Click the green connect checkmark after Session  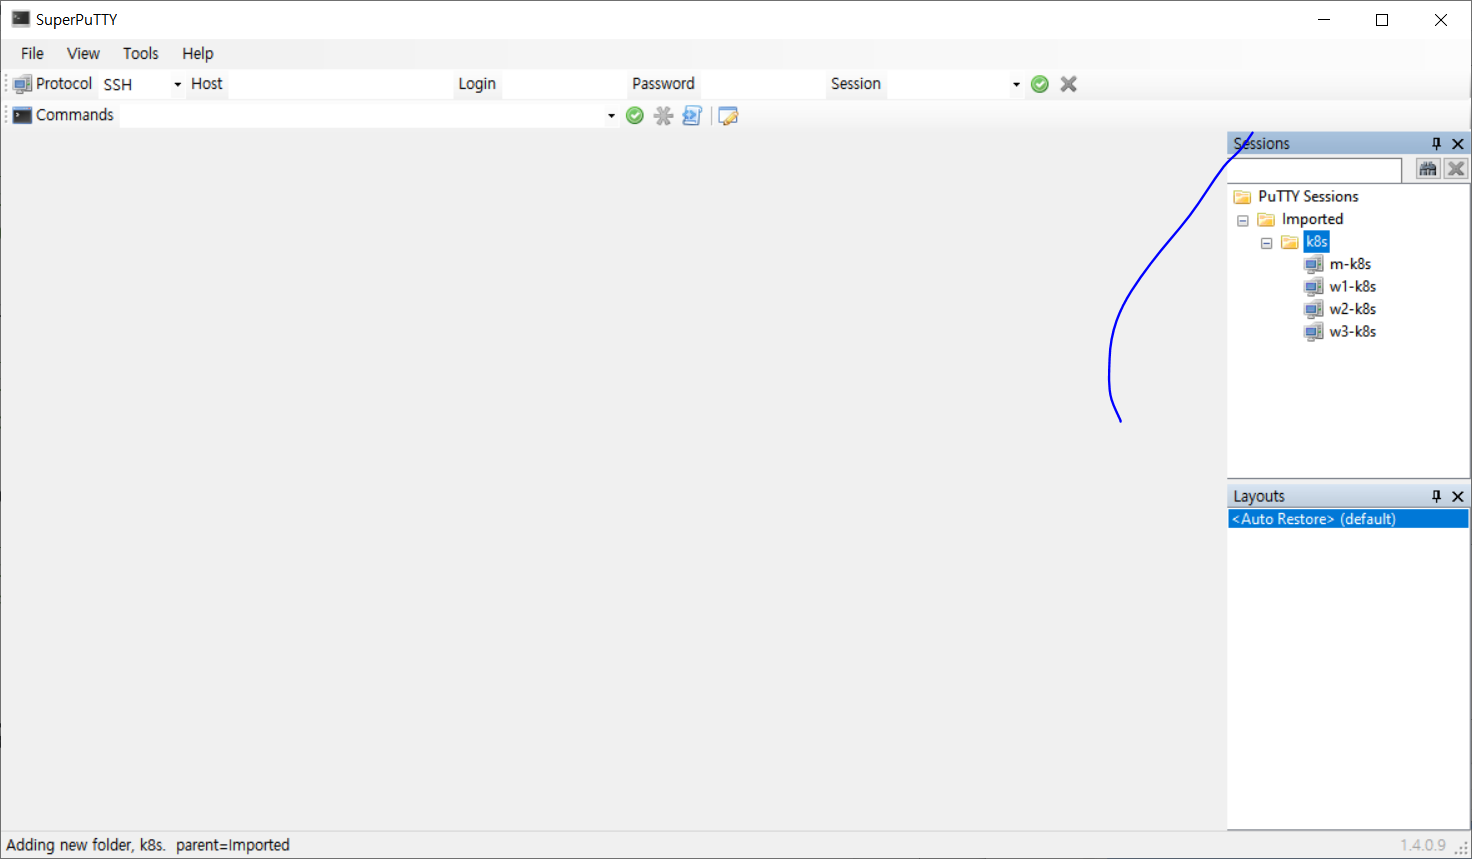(1040, 84)
